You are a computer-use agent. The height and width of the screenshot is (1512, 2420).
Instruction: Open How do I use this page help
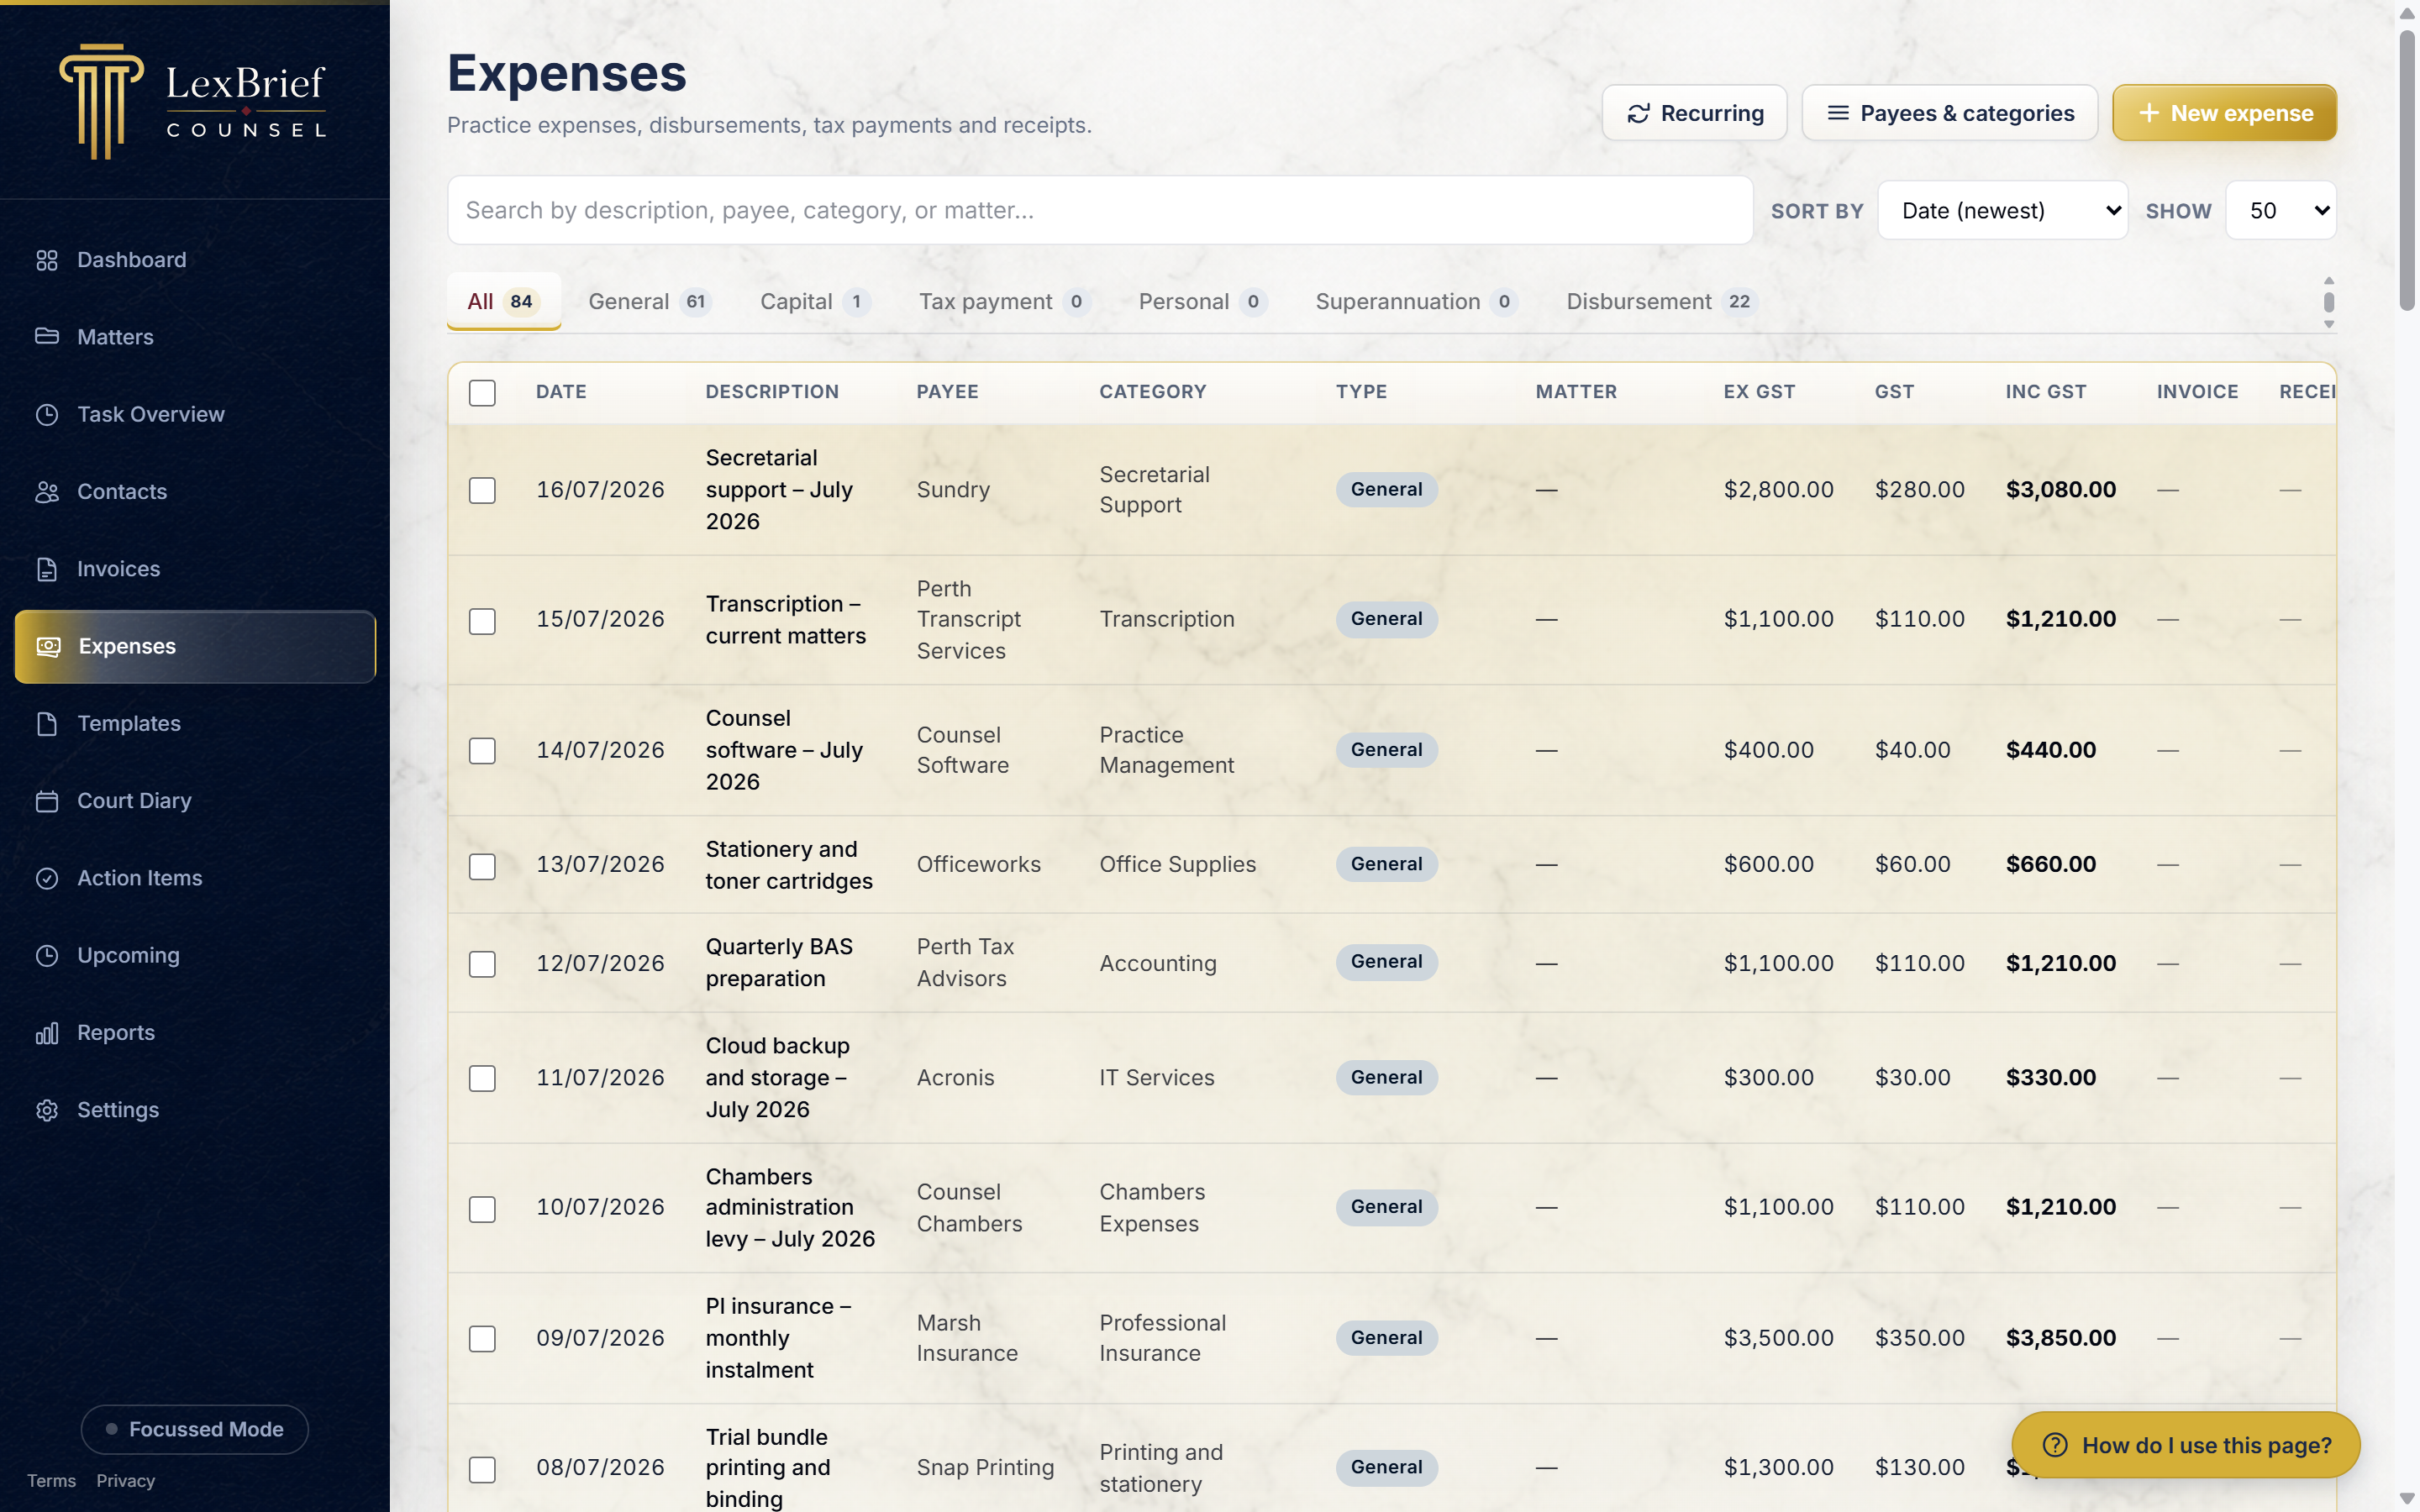point(2186,1445)
